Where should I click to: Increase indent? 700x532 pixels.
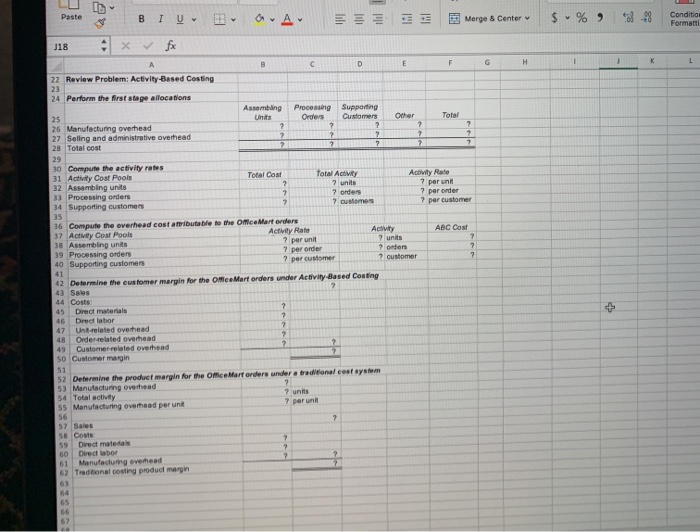425,19
